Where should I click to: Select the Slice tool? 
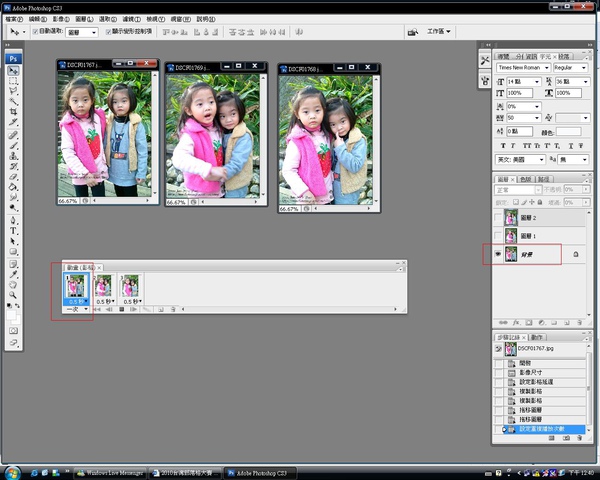pyautogui.click(x=13, y=122)
